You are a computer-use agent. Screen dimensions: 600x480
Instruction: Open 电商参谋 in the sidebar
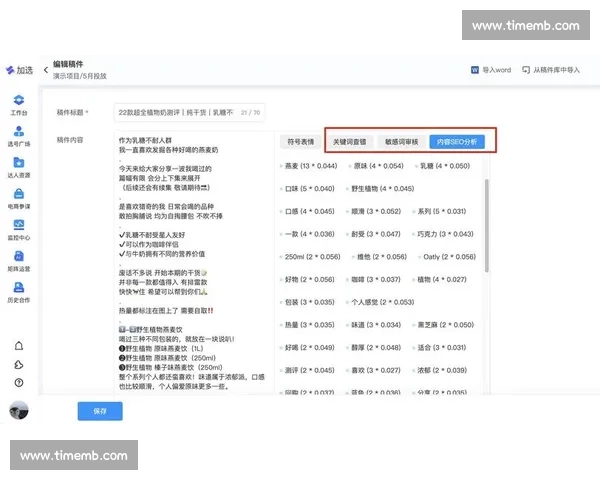pyautogui.click(x=19, y=199)
